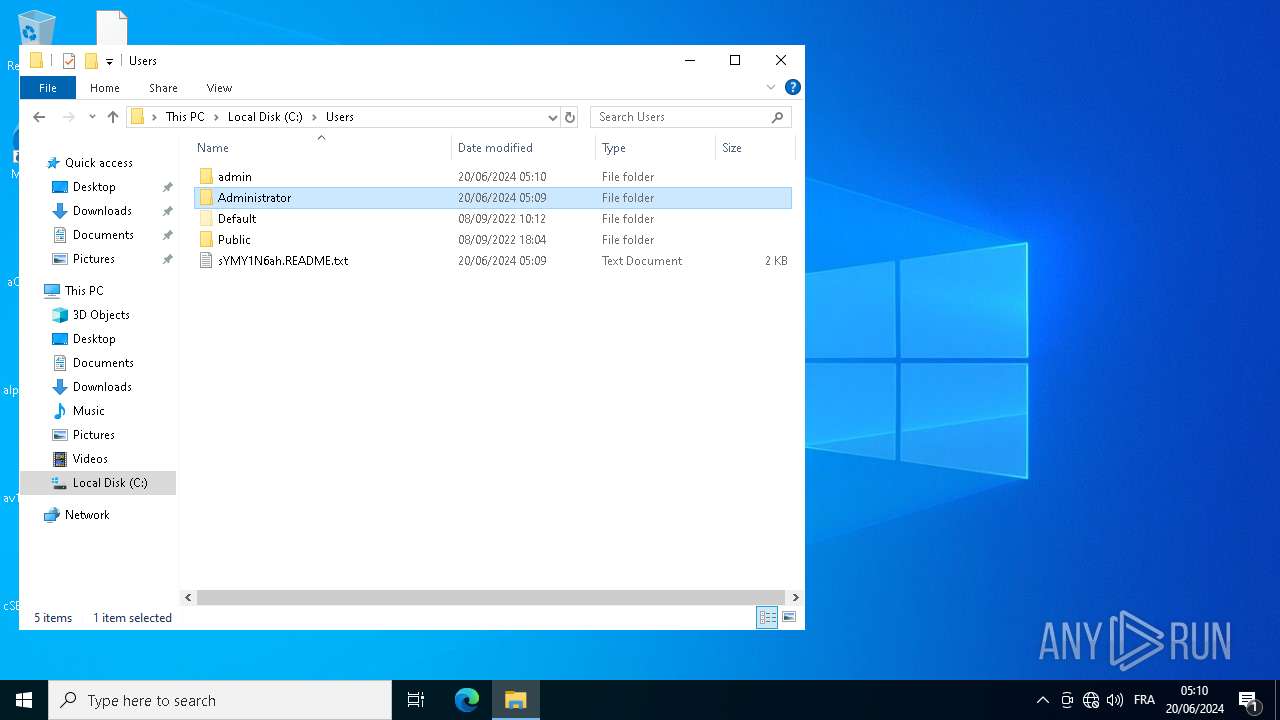Switch to Large icons view layout
The height and width of the screenshot is (720, 1280).
[x=789, y=617]
